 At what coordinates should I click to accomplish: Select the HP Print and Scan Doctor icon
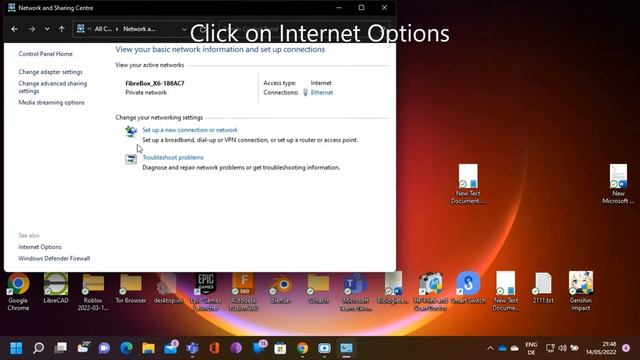pyautogui.click(x=431, y=291)
